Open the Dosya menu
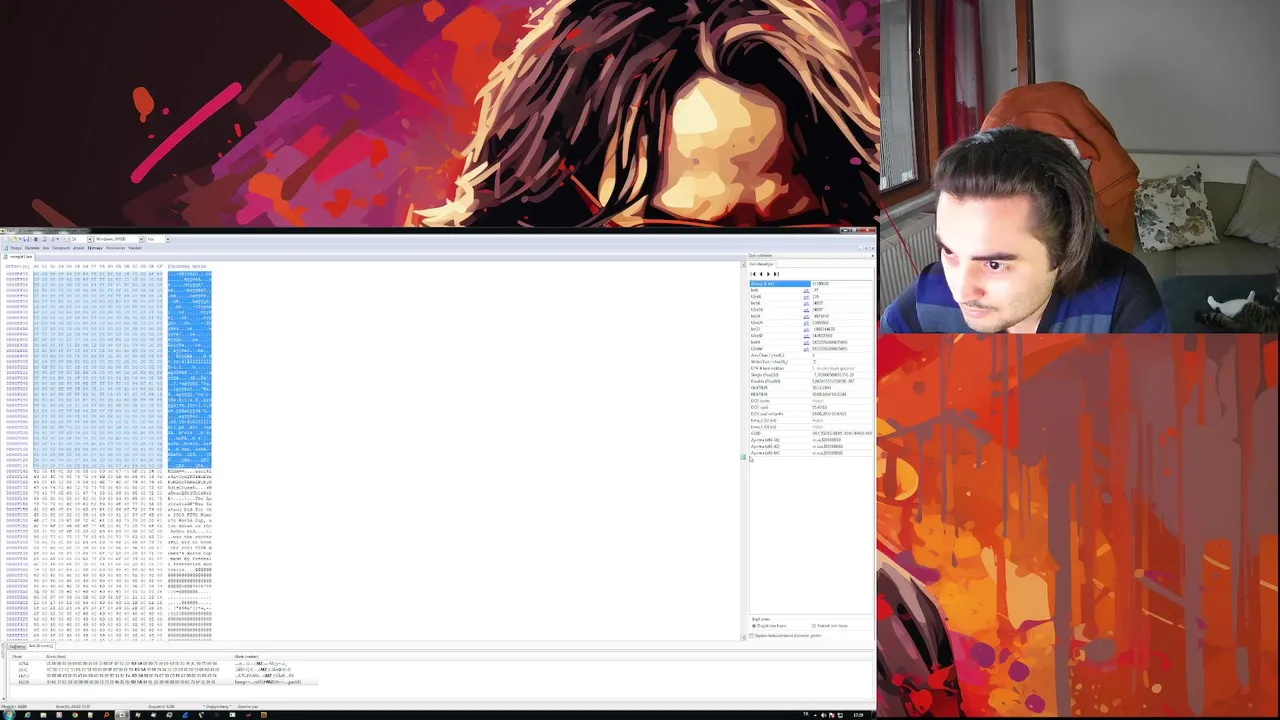 coord(16,248)
